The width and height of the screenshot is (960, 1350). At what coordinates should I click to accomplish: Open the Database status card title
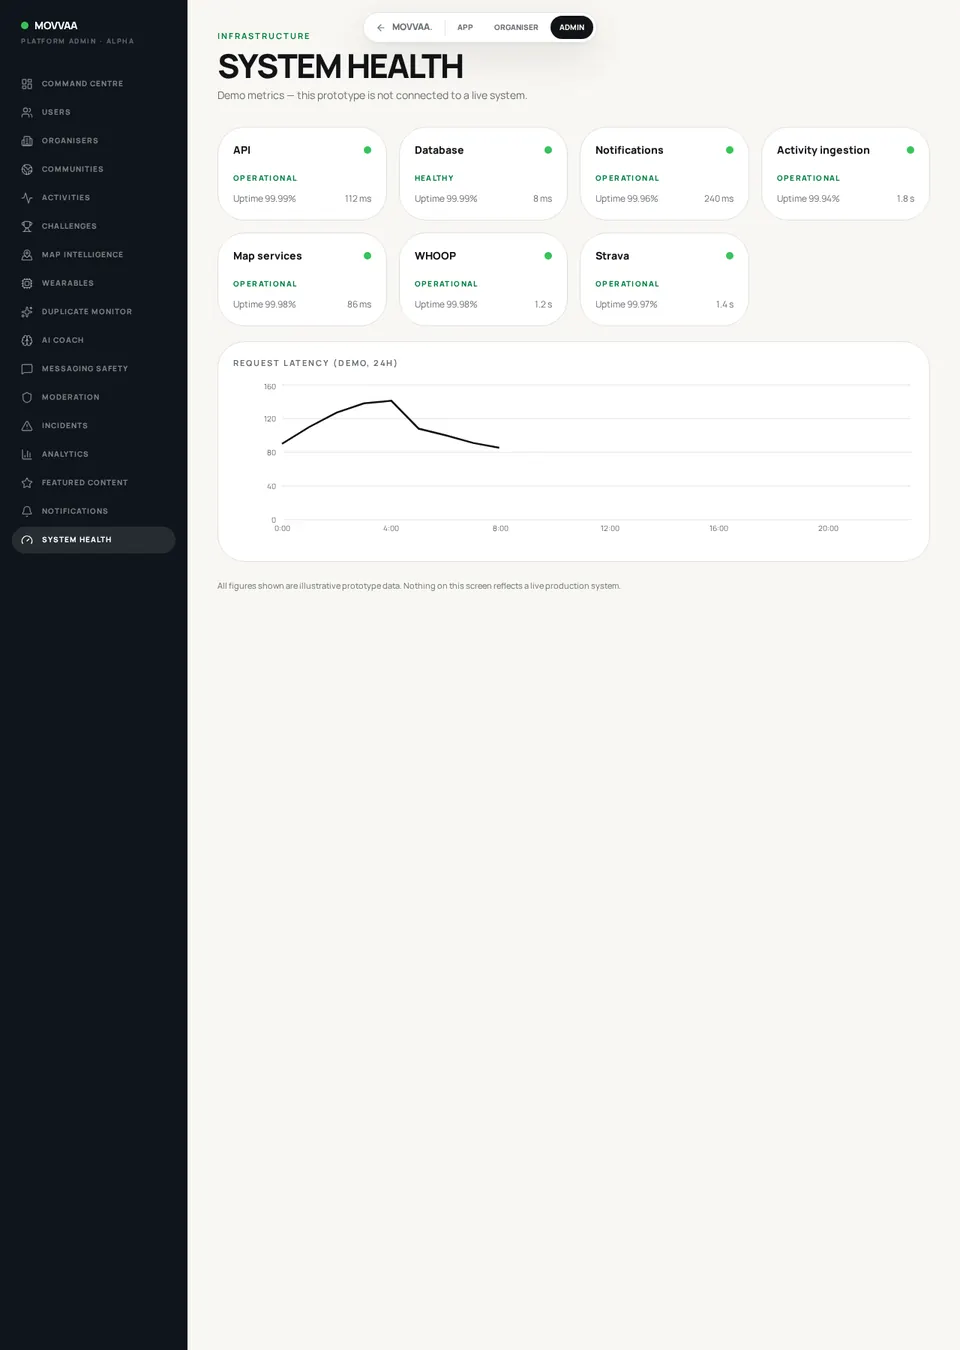(439, 150)
